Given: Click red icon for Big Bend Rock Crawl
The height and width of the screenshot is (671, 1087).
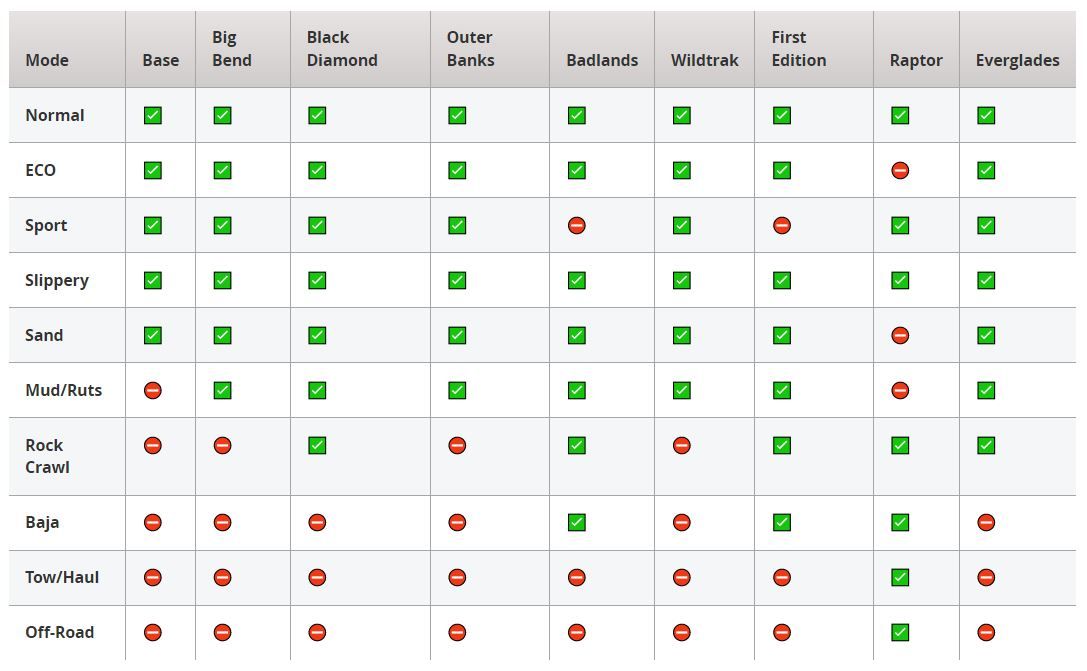Looking at the screenshot, I should click(223, 446).
